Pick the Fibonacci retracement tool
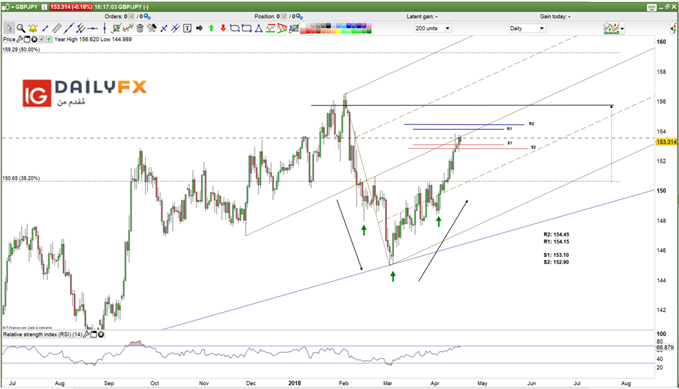 pos(271,29)
